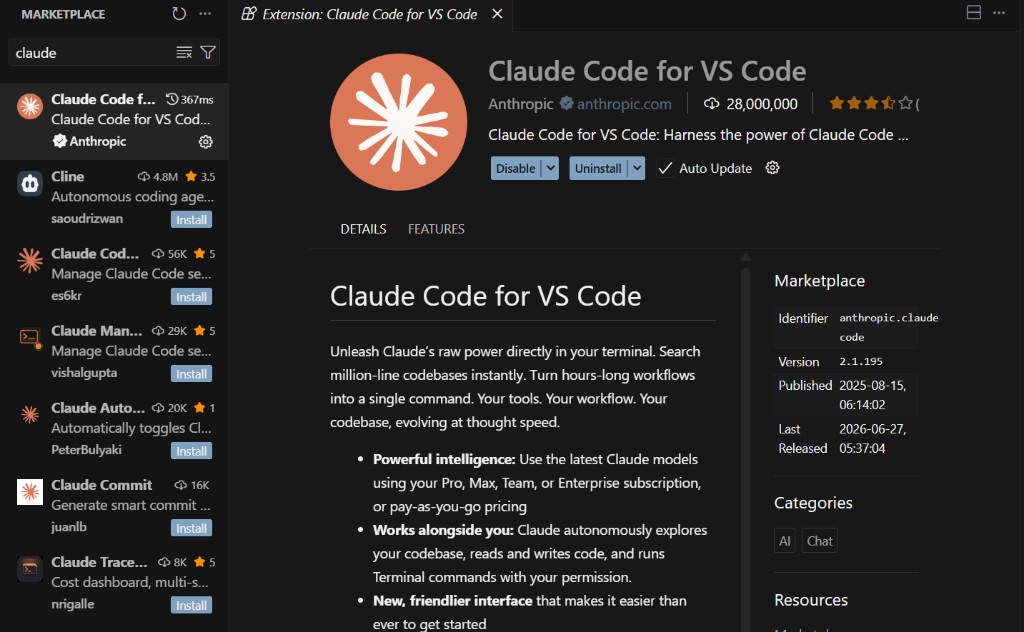
Task: Click the Claude Commit extension icon
Action: (x=29, y=492)
